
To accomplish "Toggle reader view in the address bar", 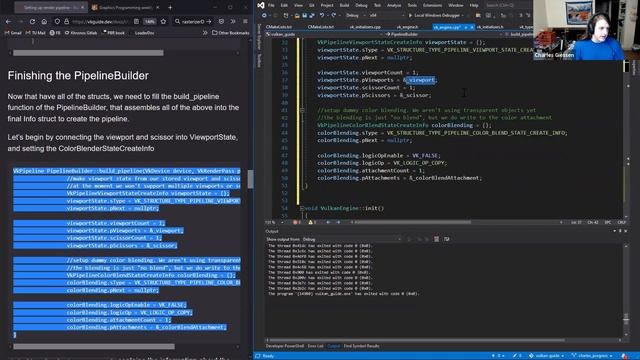I will (x=136, y=21).
